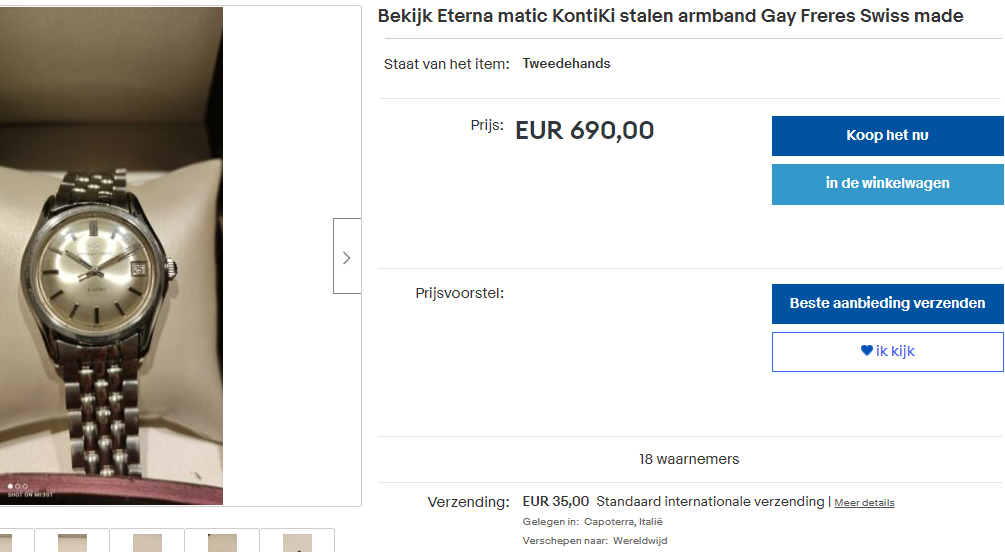Switch to the second photo indicator dot
The height and width of the screenshot is (552, 1005).
tap(17, 486)
